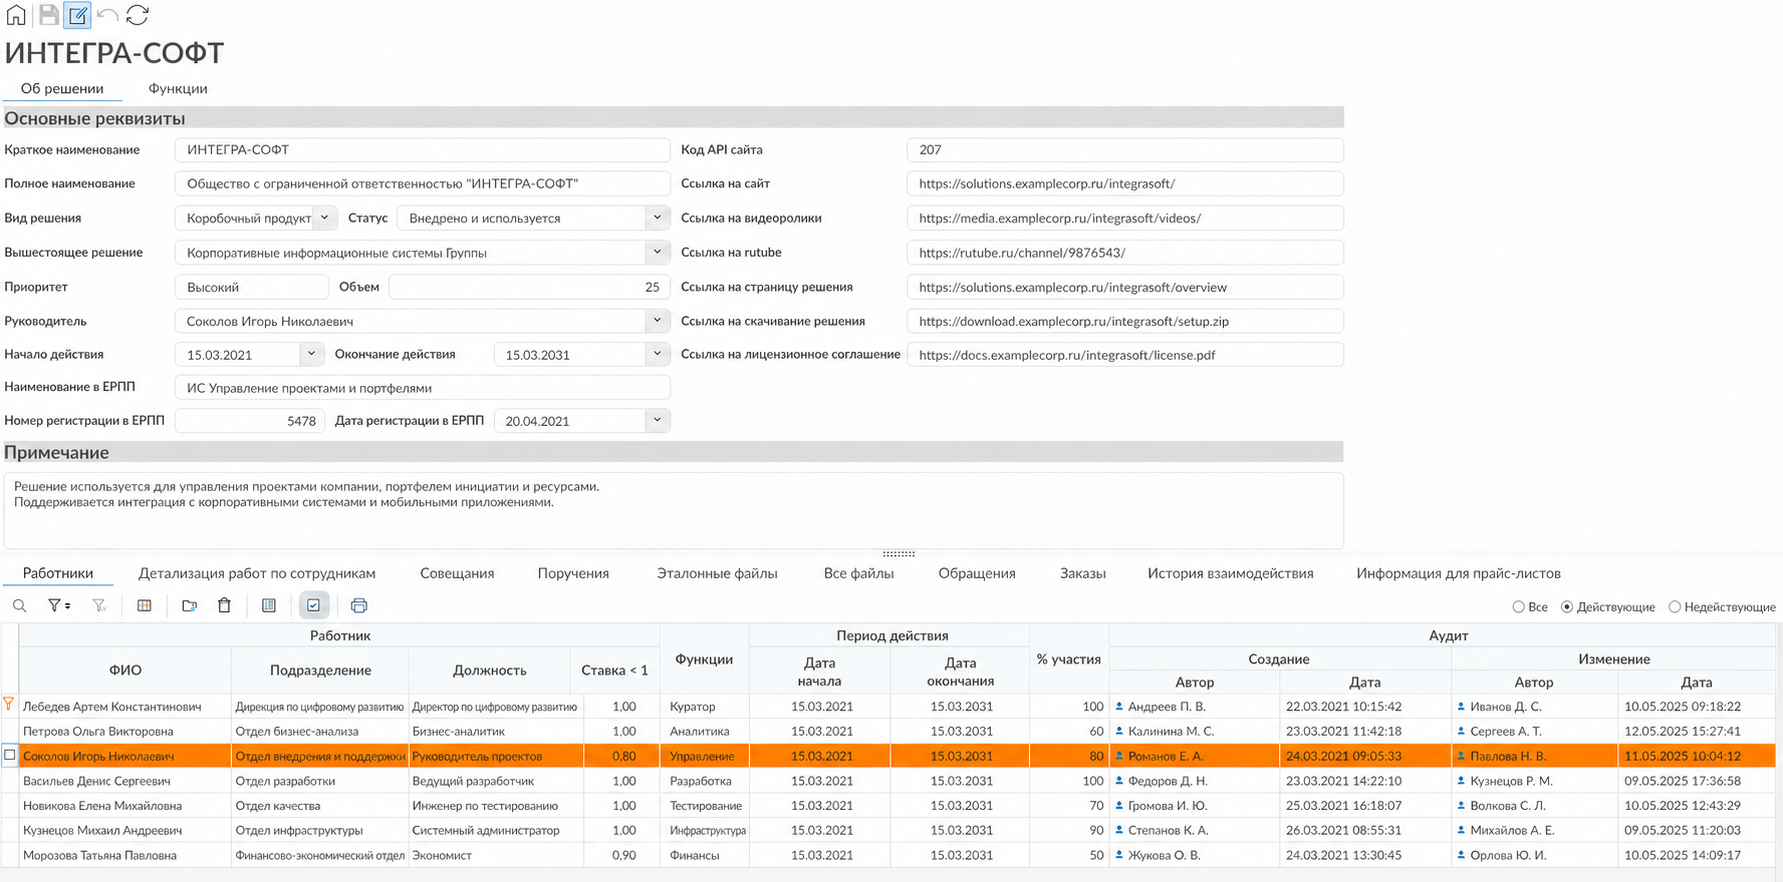Refresh the form with the reload icon
The width and height of the screenshot is (1783, 882).
point(138,15)
